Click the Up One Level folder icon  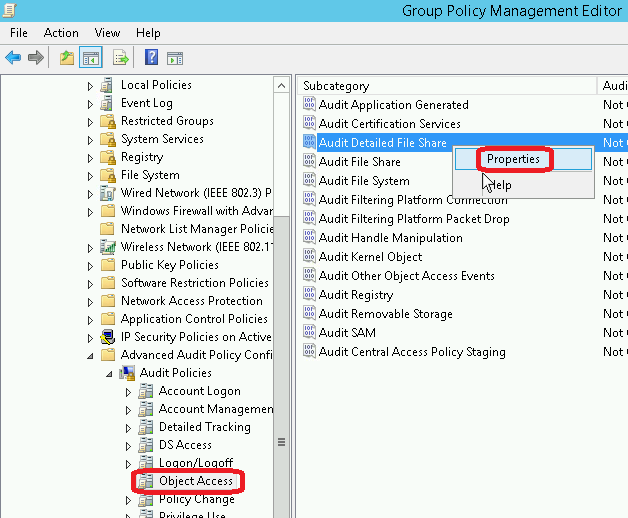[66, 57]
